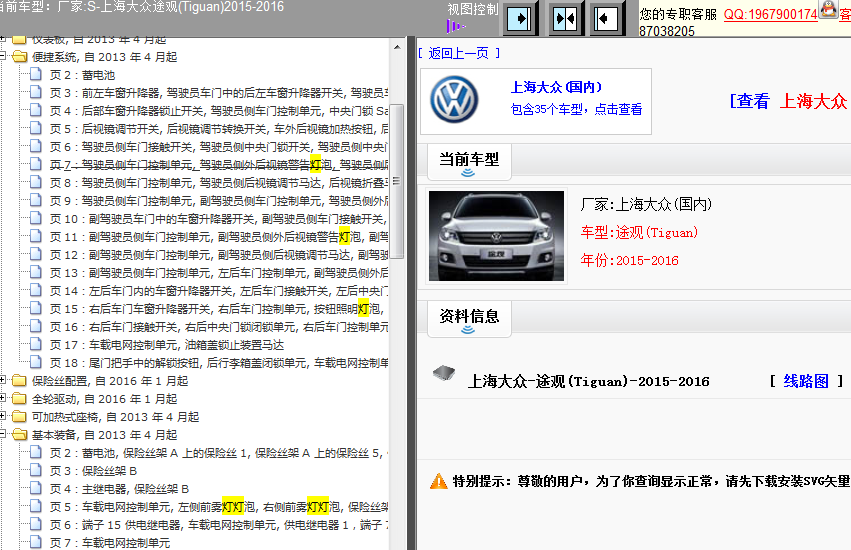
Task: Open 页 9 驾驶员侧车门控制单元 entry
Action: click(x=219, y=201)
